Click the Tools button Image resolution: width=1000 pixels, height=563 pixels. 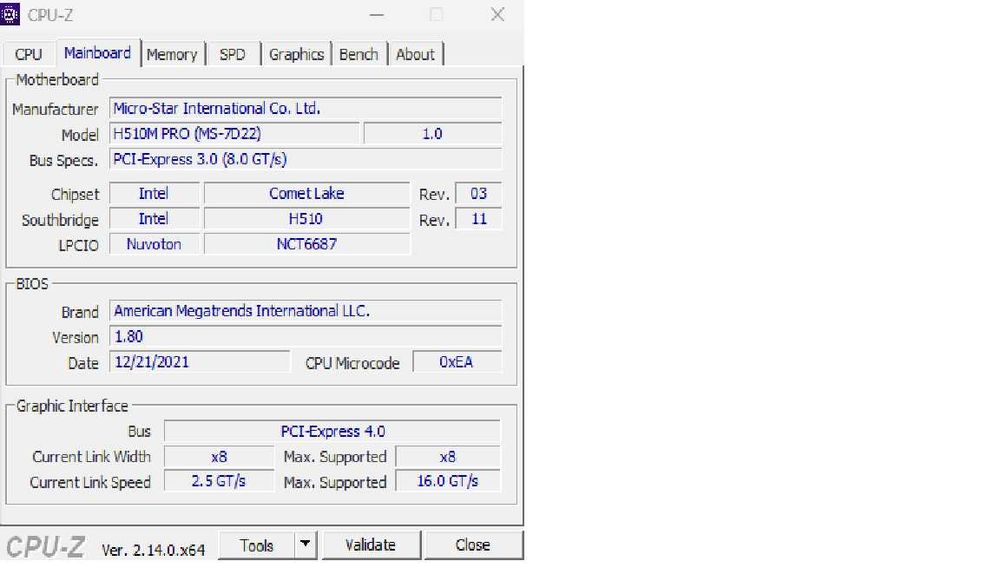click(256, 545)
